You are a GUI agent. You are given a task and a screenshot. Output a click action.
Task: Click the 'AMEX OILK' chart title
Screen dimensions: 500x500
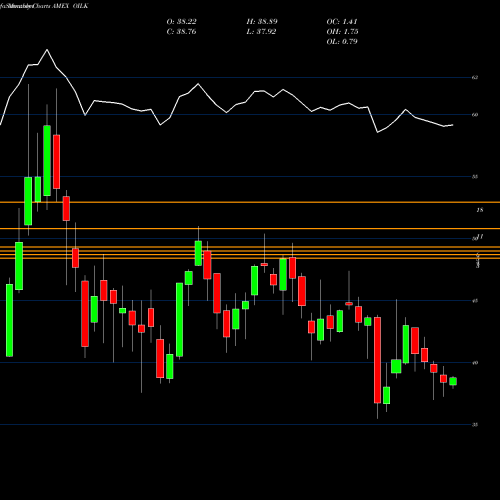[x=70, y=6]
